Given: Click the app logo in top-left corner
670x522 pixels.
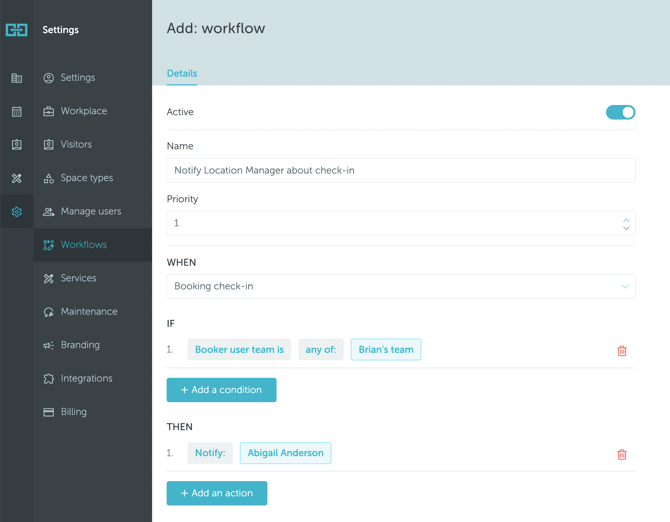Looking at the screenshot, I should pyautogui.click(x=17, y=30).
